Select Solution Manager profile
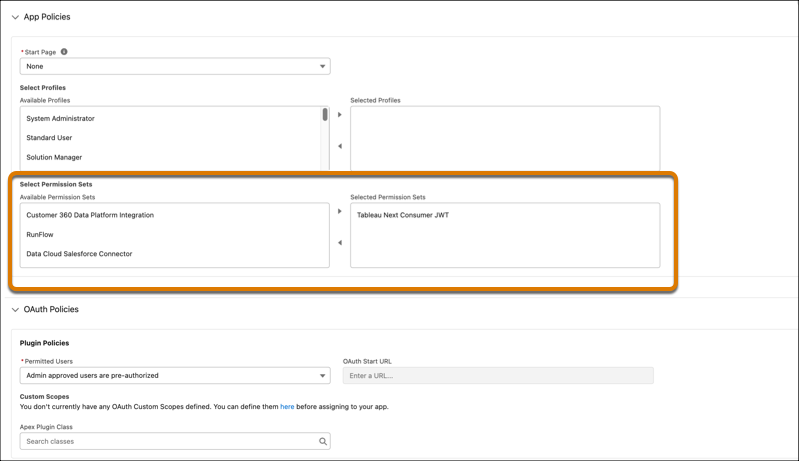Image resolution: width=799 pixels, height=461 pixels. pyautogui.click(x=54, y=157)
